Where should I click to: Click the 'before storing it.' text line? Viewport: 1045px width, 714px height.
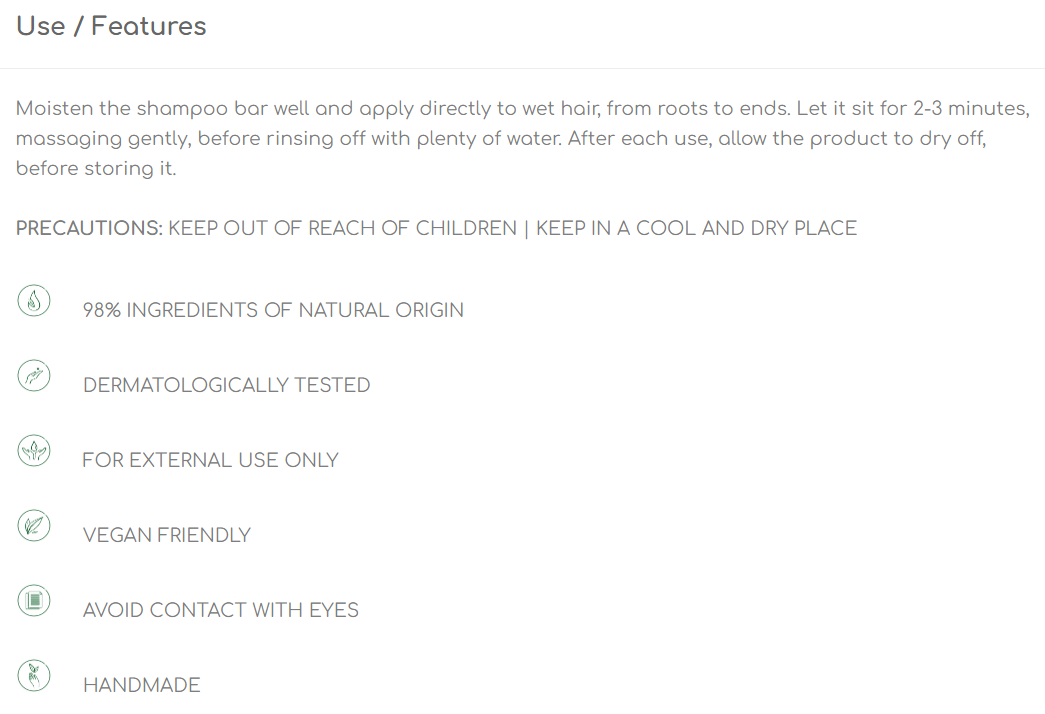tap(96, 168)
